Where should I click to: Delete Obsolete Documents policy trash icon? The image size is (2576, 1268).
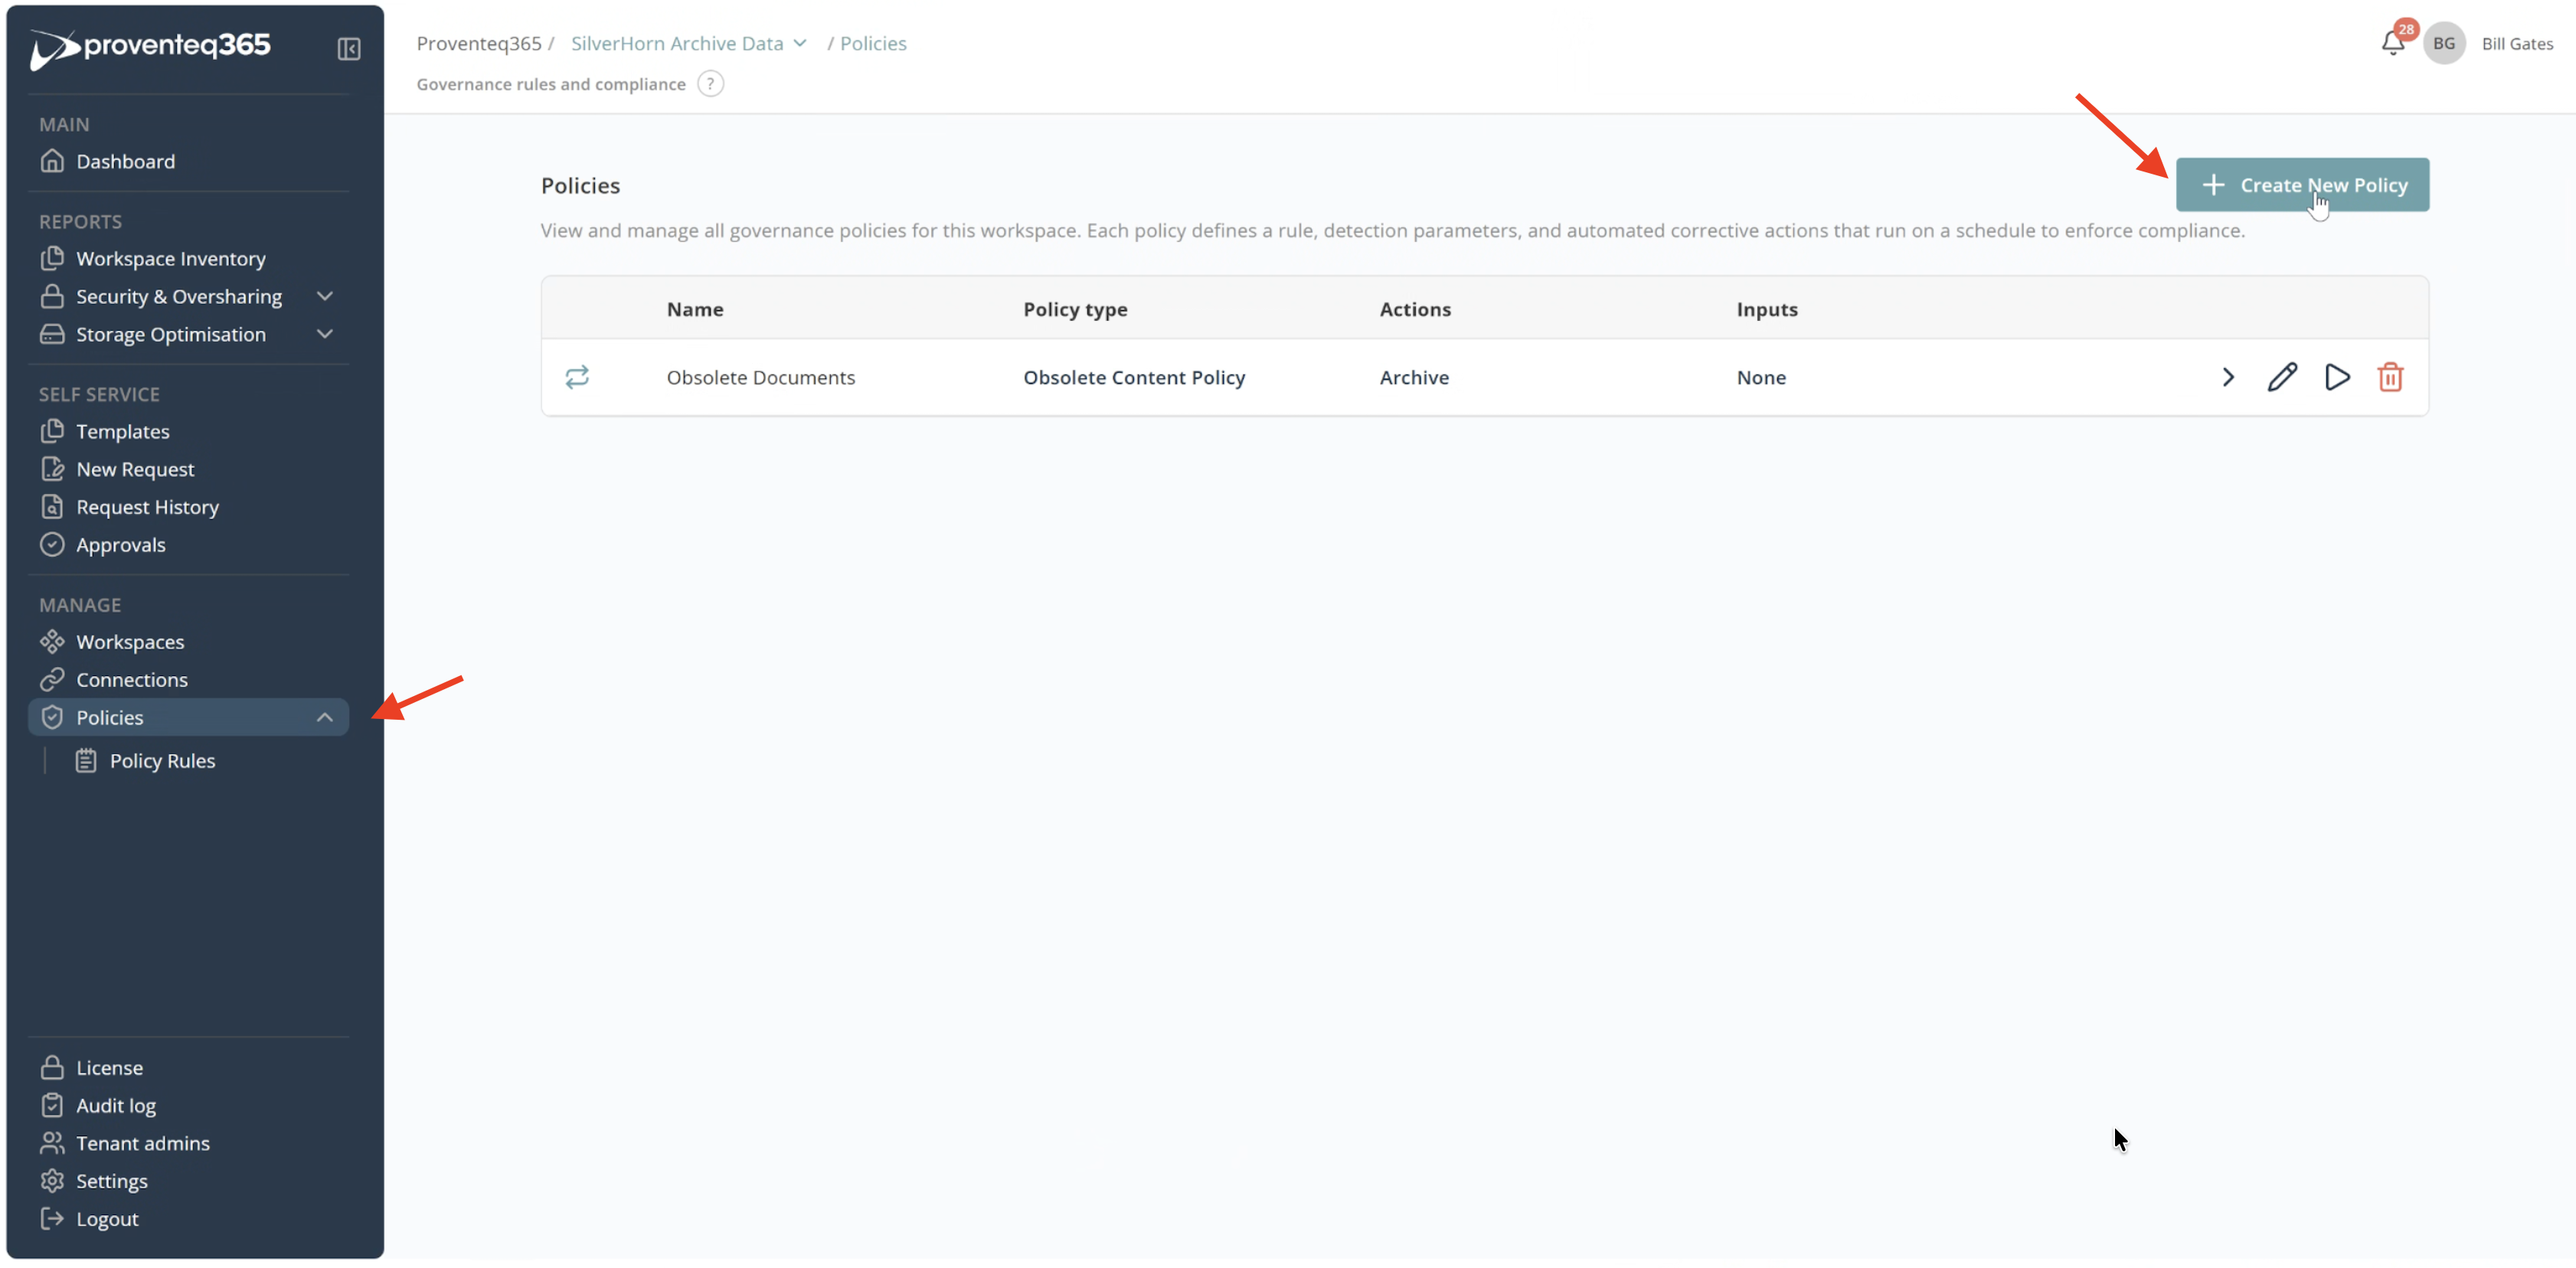(x=2390, y=377)
